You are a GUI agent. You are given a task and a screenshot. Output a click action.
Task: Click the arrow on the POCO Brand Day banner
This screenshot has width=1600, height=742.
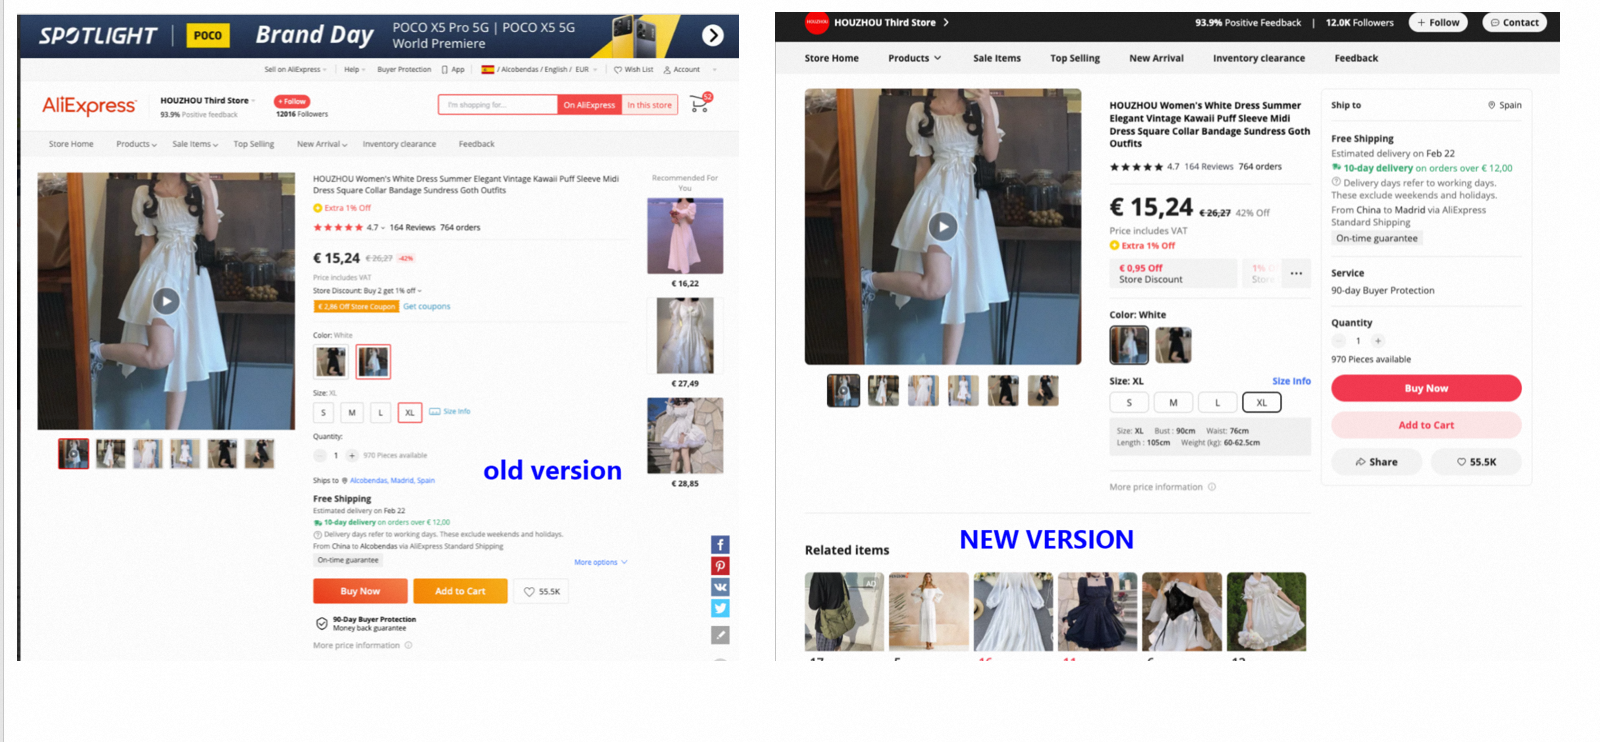[713, 36]
